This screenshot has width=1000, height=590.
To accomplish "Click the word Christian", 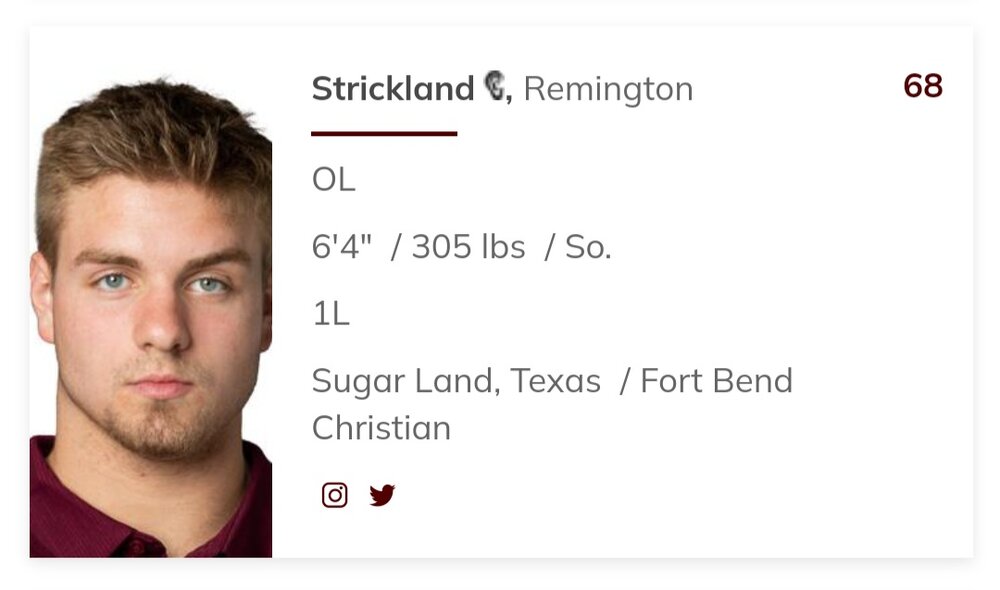I will [381, 428].
